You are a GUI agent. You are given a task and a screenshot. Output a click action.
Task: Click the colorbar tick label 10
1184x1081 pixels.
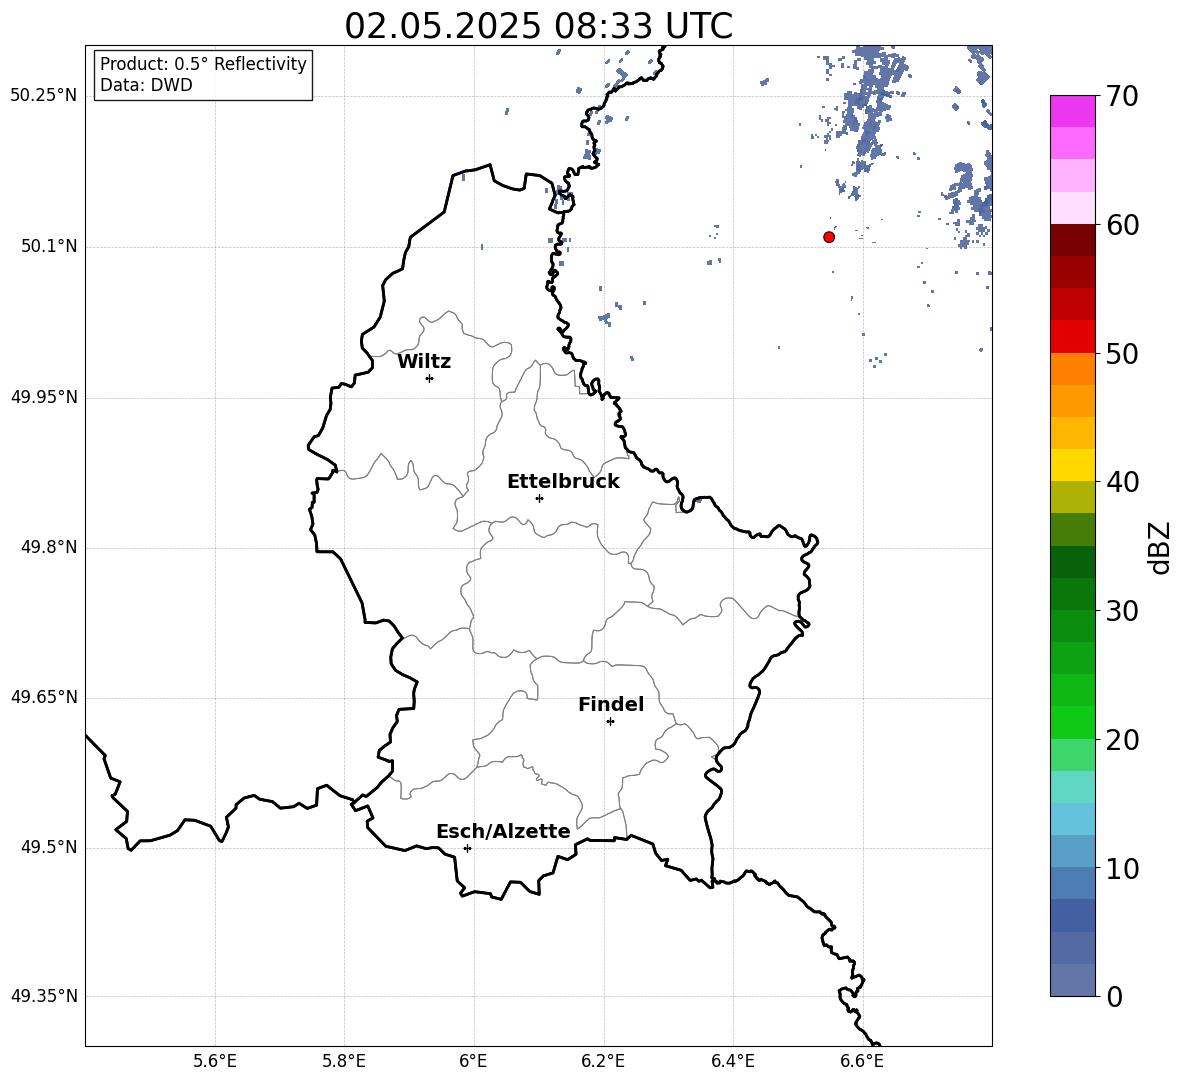tap(1121, 869)
